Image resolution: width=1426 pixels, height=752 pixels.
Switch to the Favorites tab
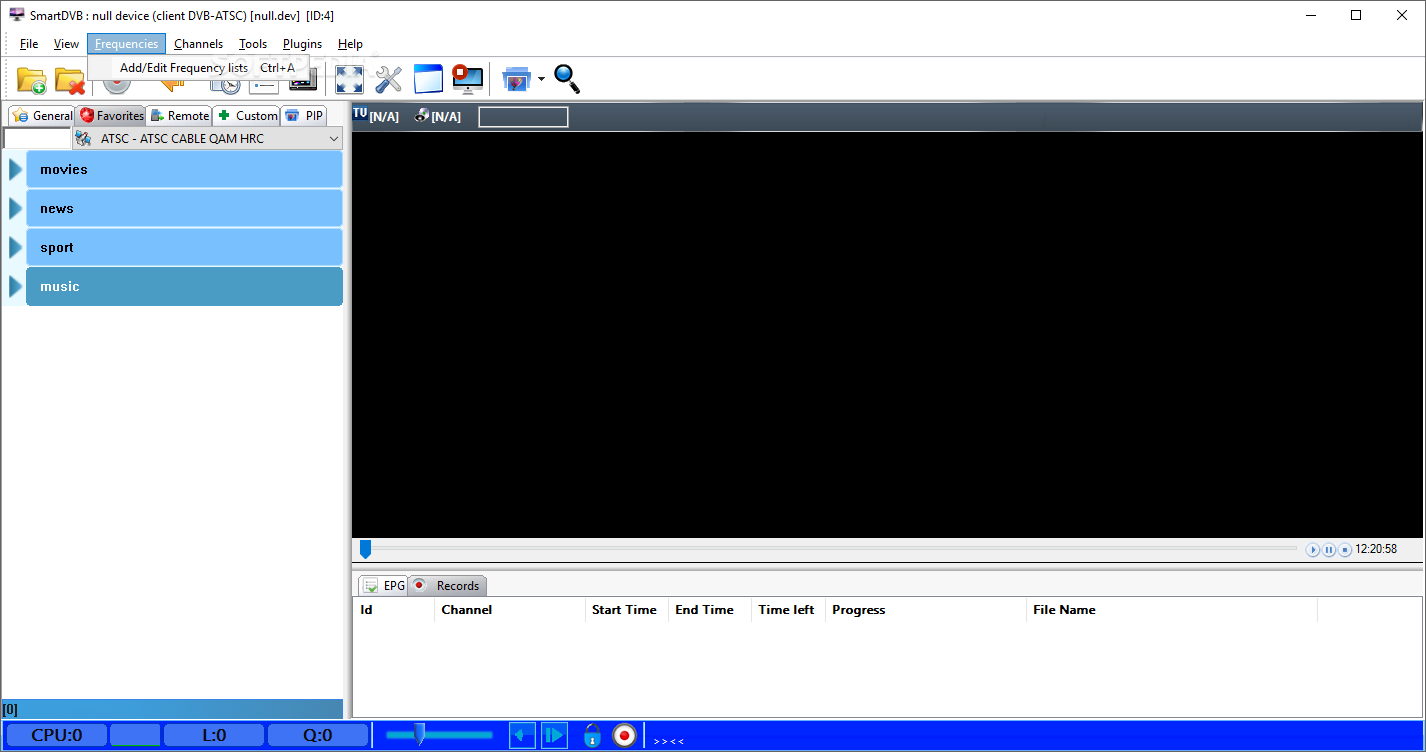coord(111,116)
